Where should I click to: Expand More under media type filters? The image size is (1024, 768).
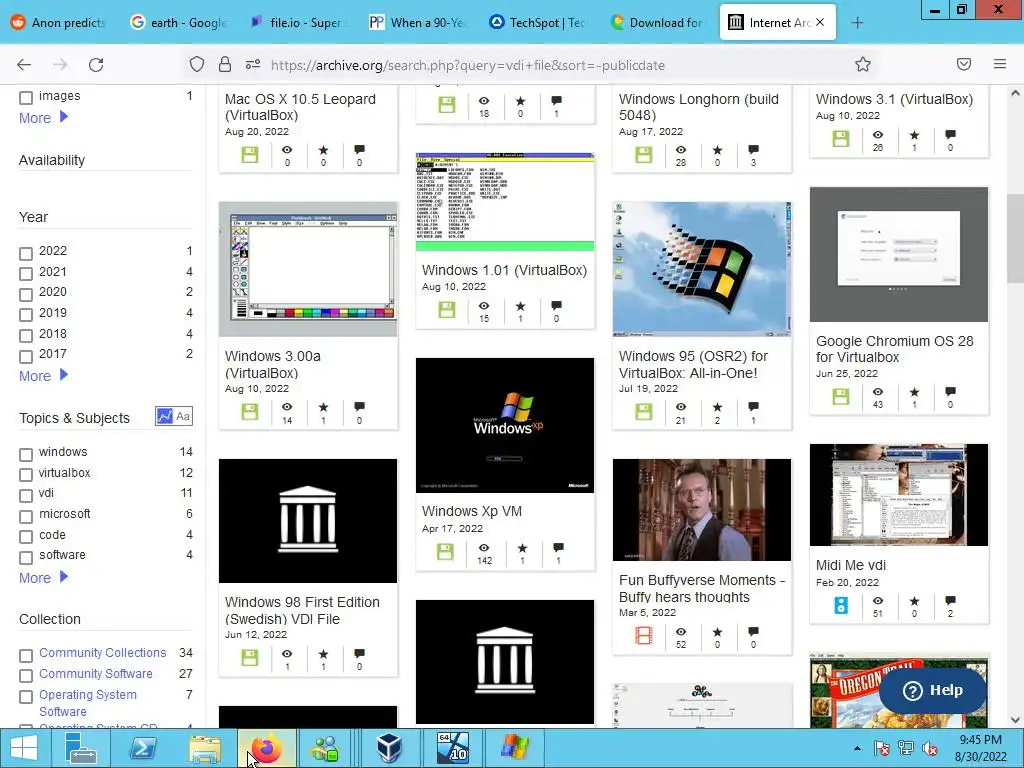tap(43, 118)
